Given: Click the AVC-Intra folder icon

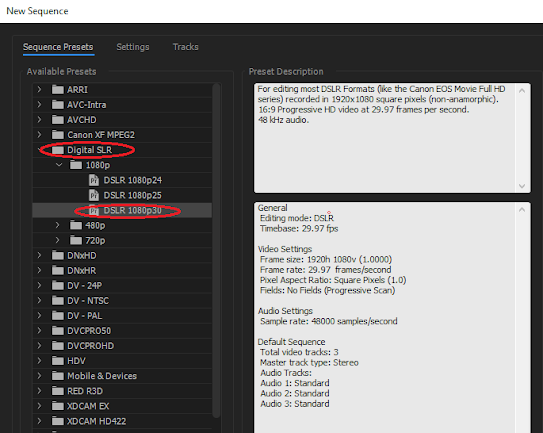Looking at the screenshot, I should 58,105.
